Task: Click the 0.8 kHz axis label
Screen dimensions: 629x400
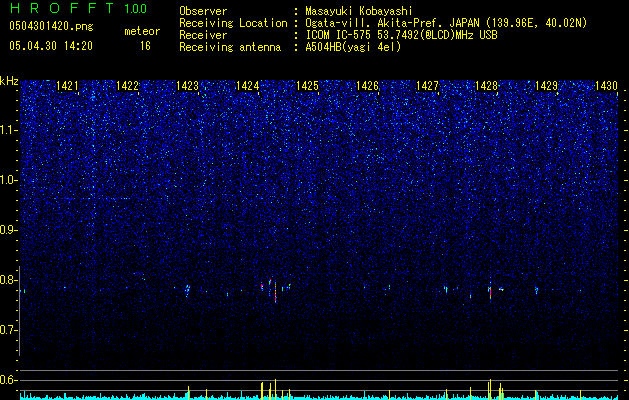Action: pyautogui.click(x=9, y=280)
